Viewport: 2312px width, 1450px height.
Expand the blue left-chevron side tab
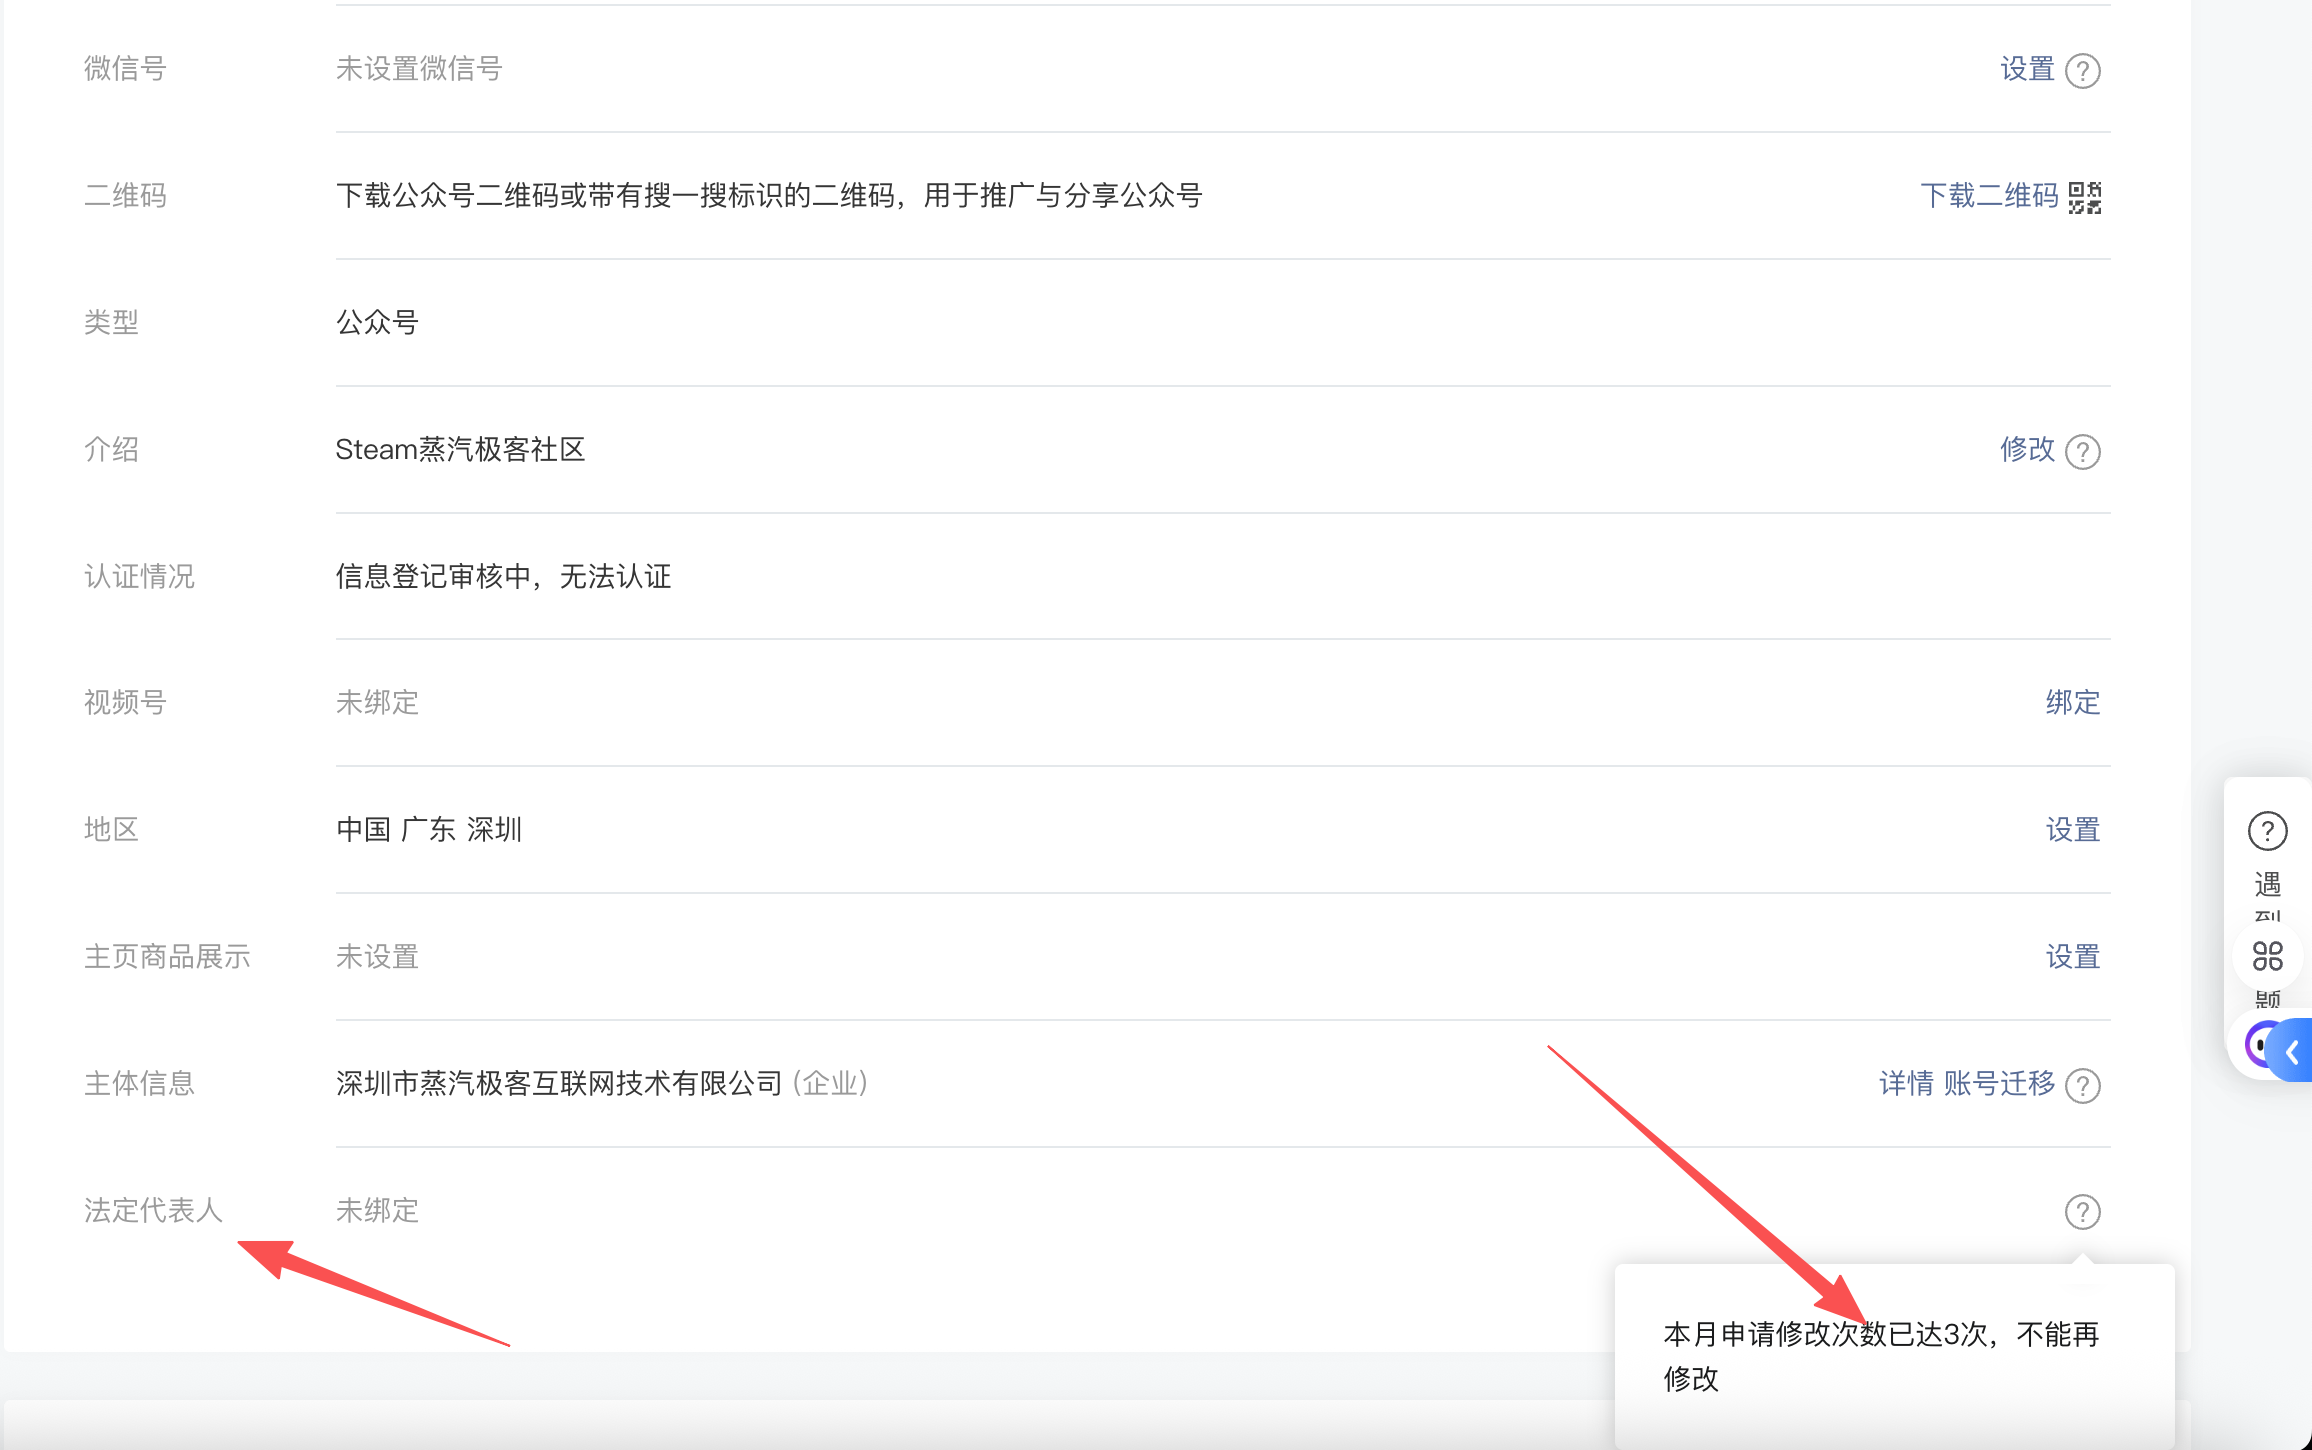tap(2293, 1051)
